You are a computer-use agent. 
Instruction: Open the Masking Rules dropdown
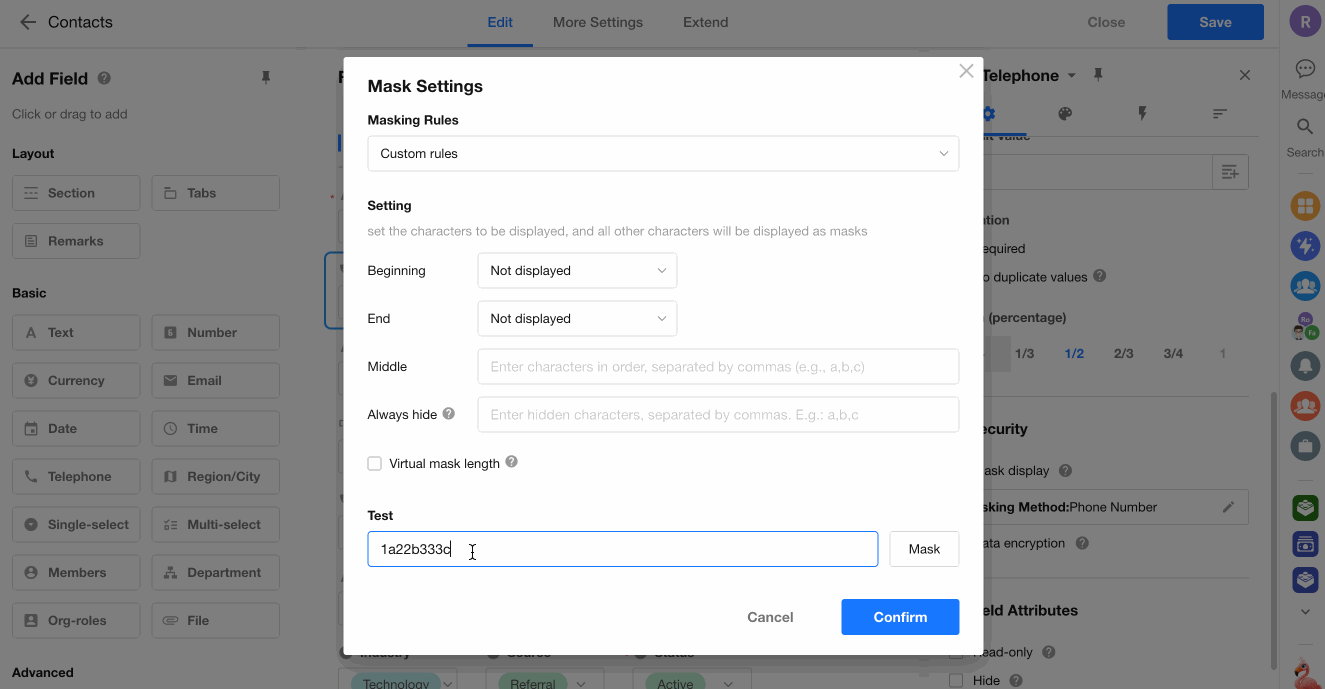663,154
